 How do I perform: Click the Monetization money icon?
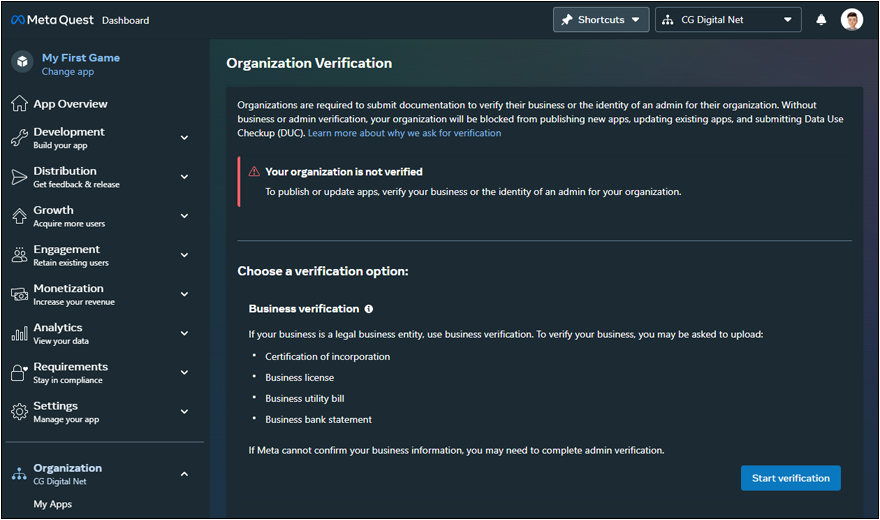pyautogui.click(x=19, y=294)
